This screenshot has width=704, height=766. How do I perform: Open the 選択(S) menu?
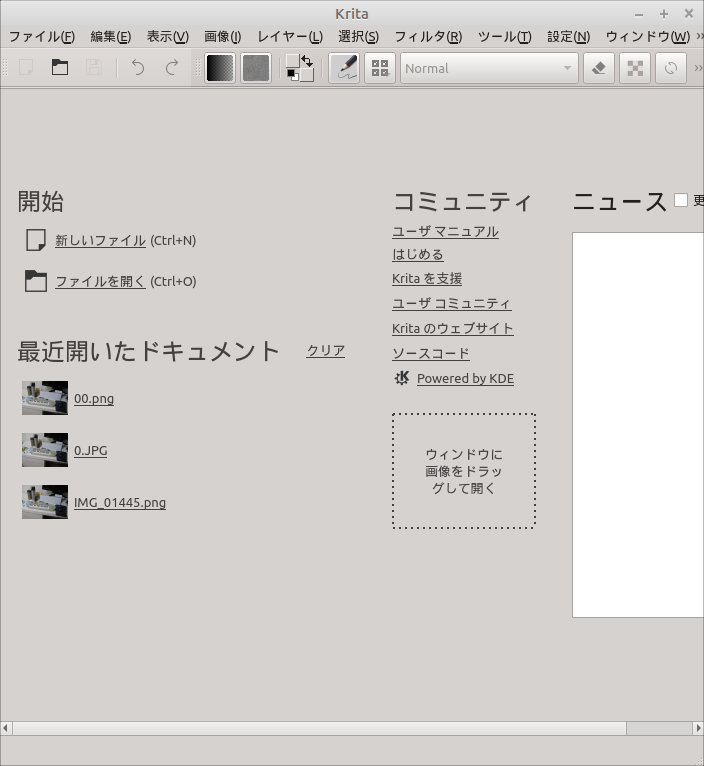(359, 37)
